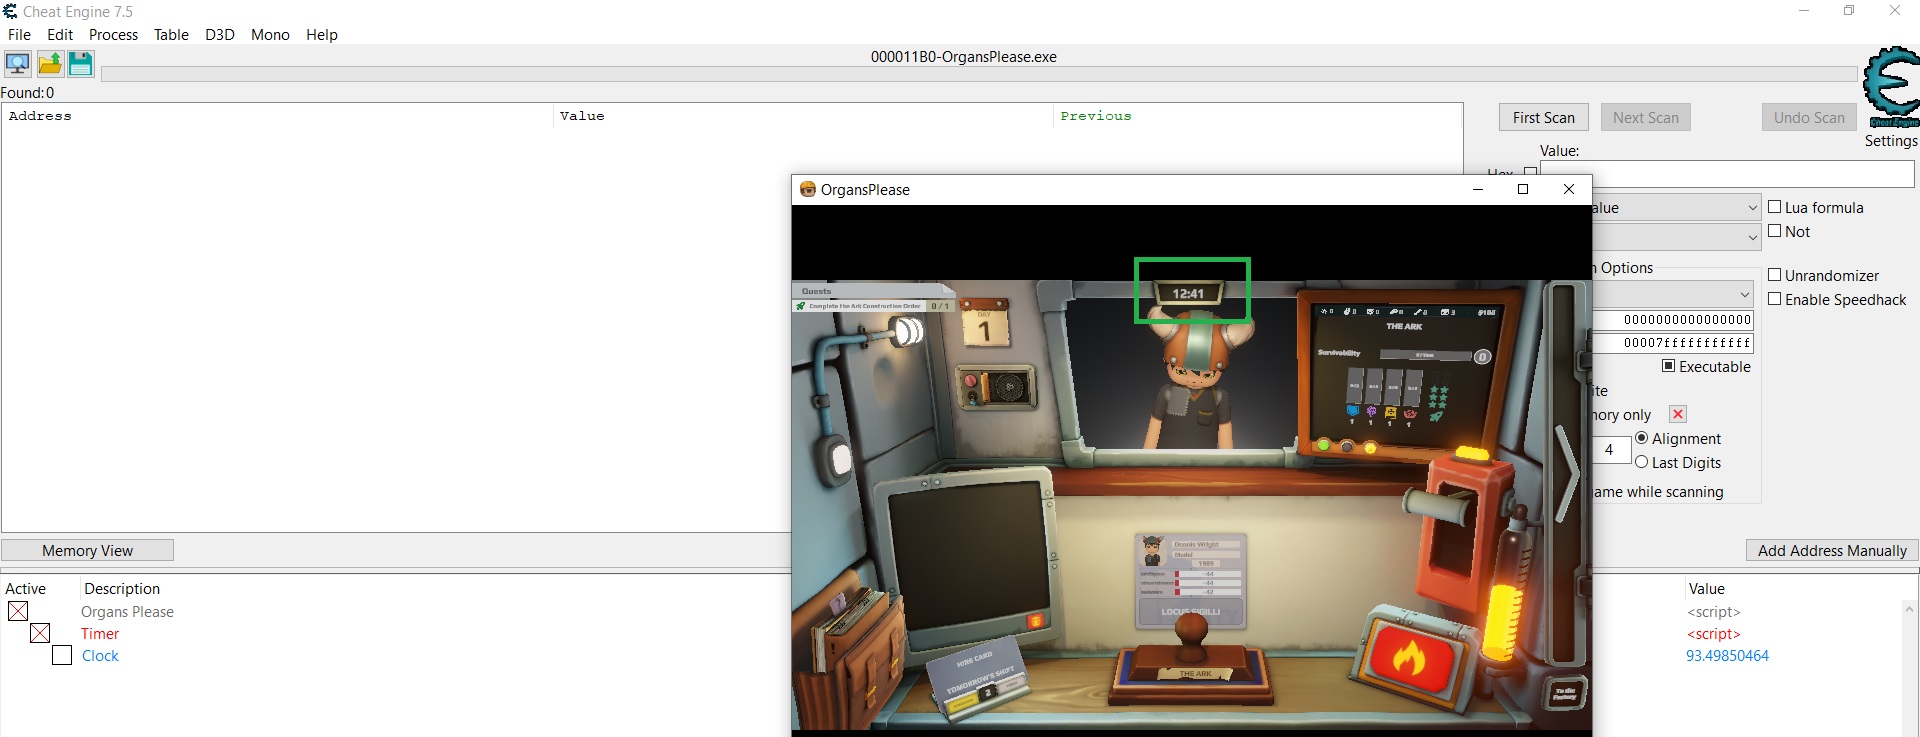1920x737 pixels.
Task: Click the scan Value input field
Action: pos(1727,174)
